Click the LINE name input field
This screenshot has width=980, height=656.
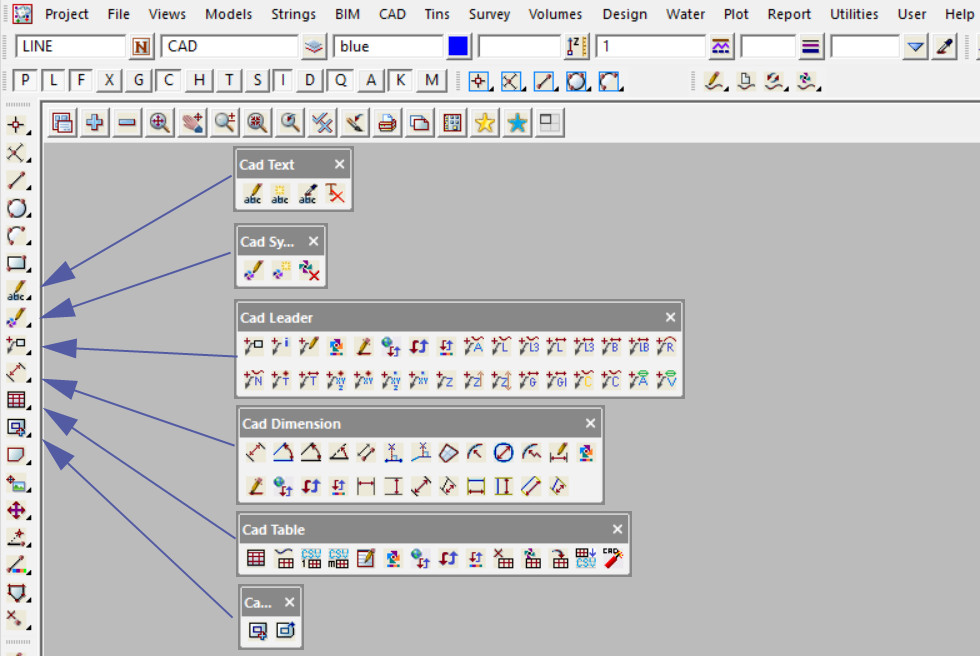70,47
